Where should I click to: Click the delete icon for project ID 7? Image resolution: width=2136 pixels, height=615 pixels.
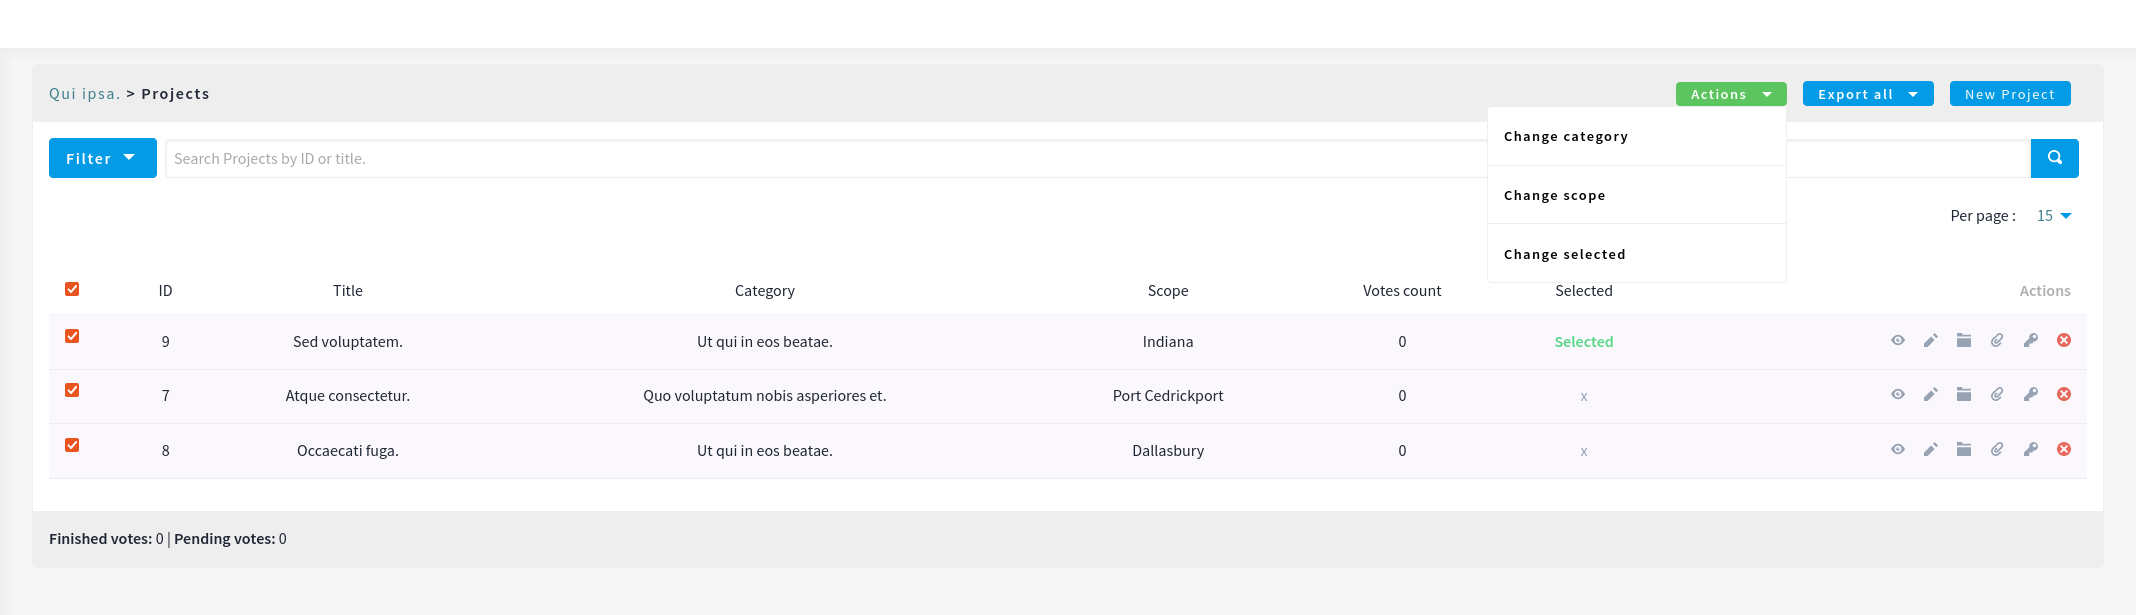click(x=2063, y=395)
